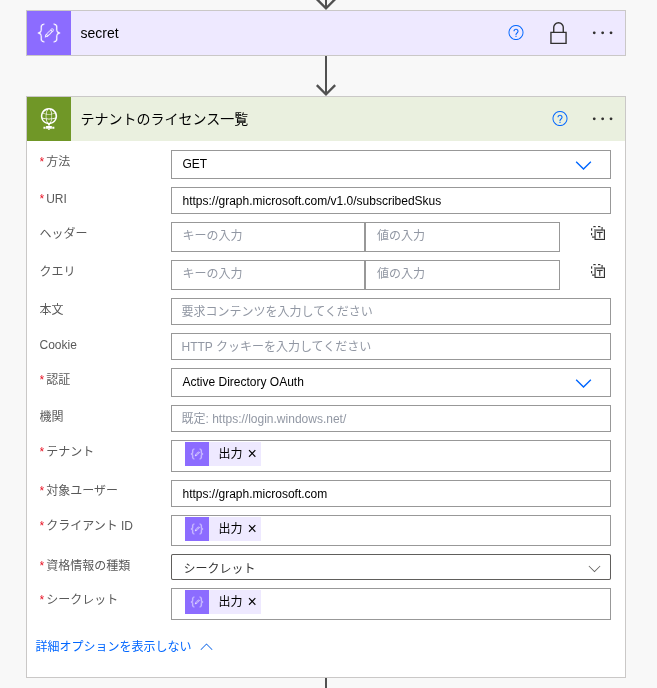Click the Cookie input field
The height and width of the screenshot is (688, 657).
(391, 346)
